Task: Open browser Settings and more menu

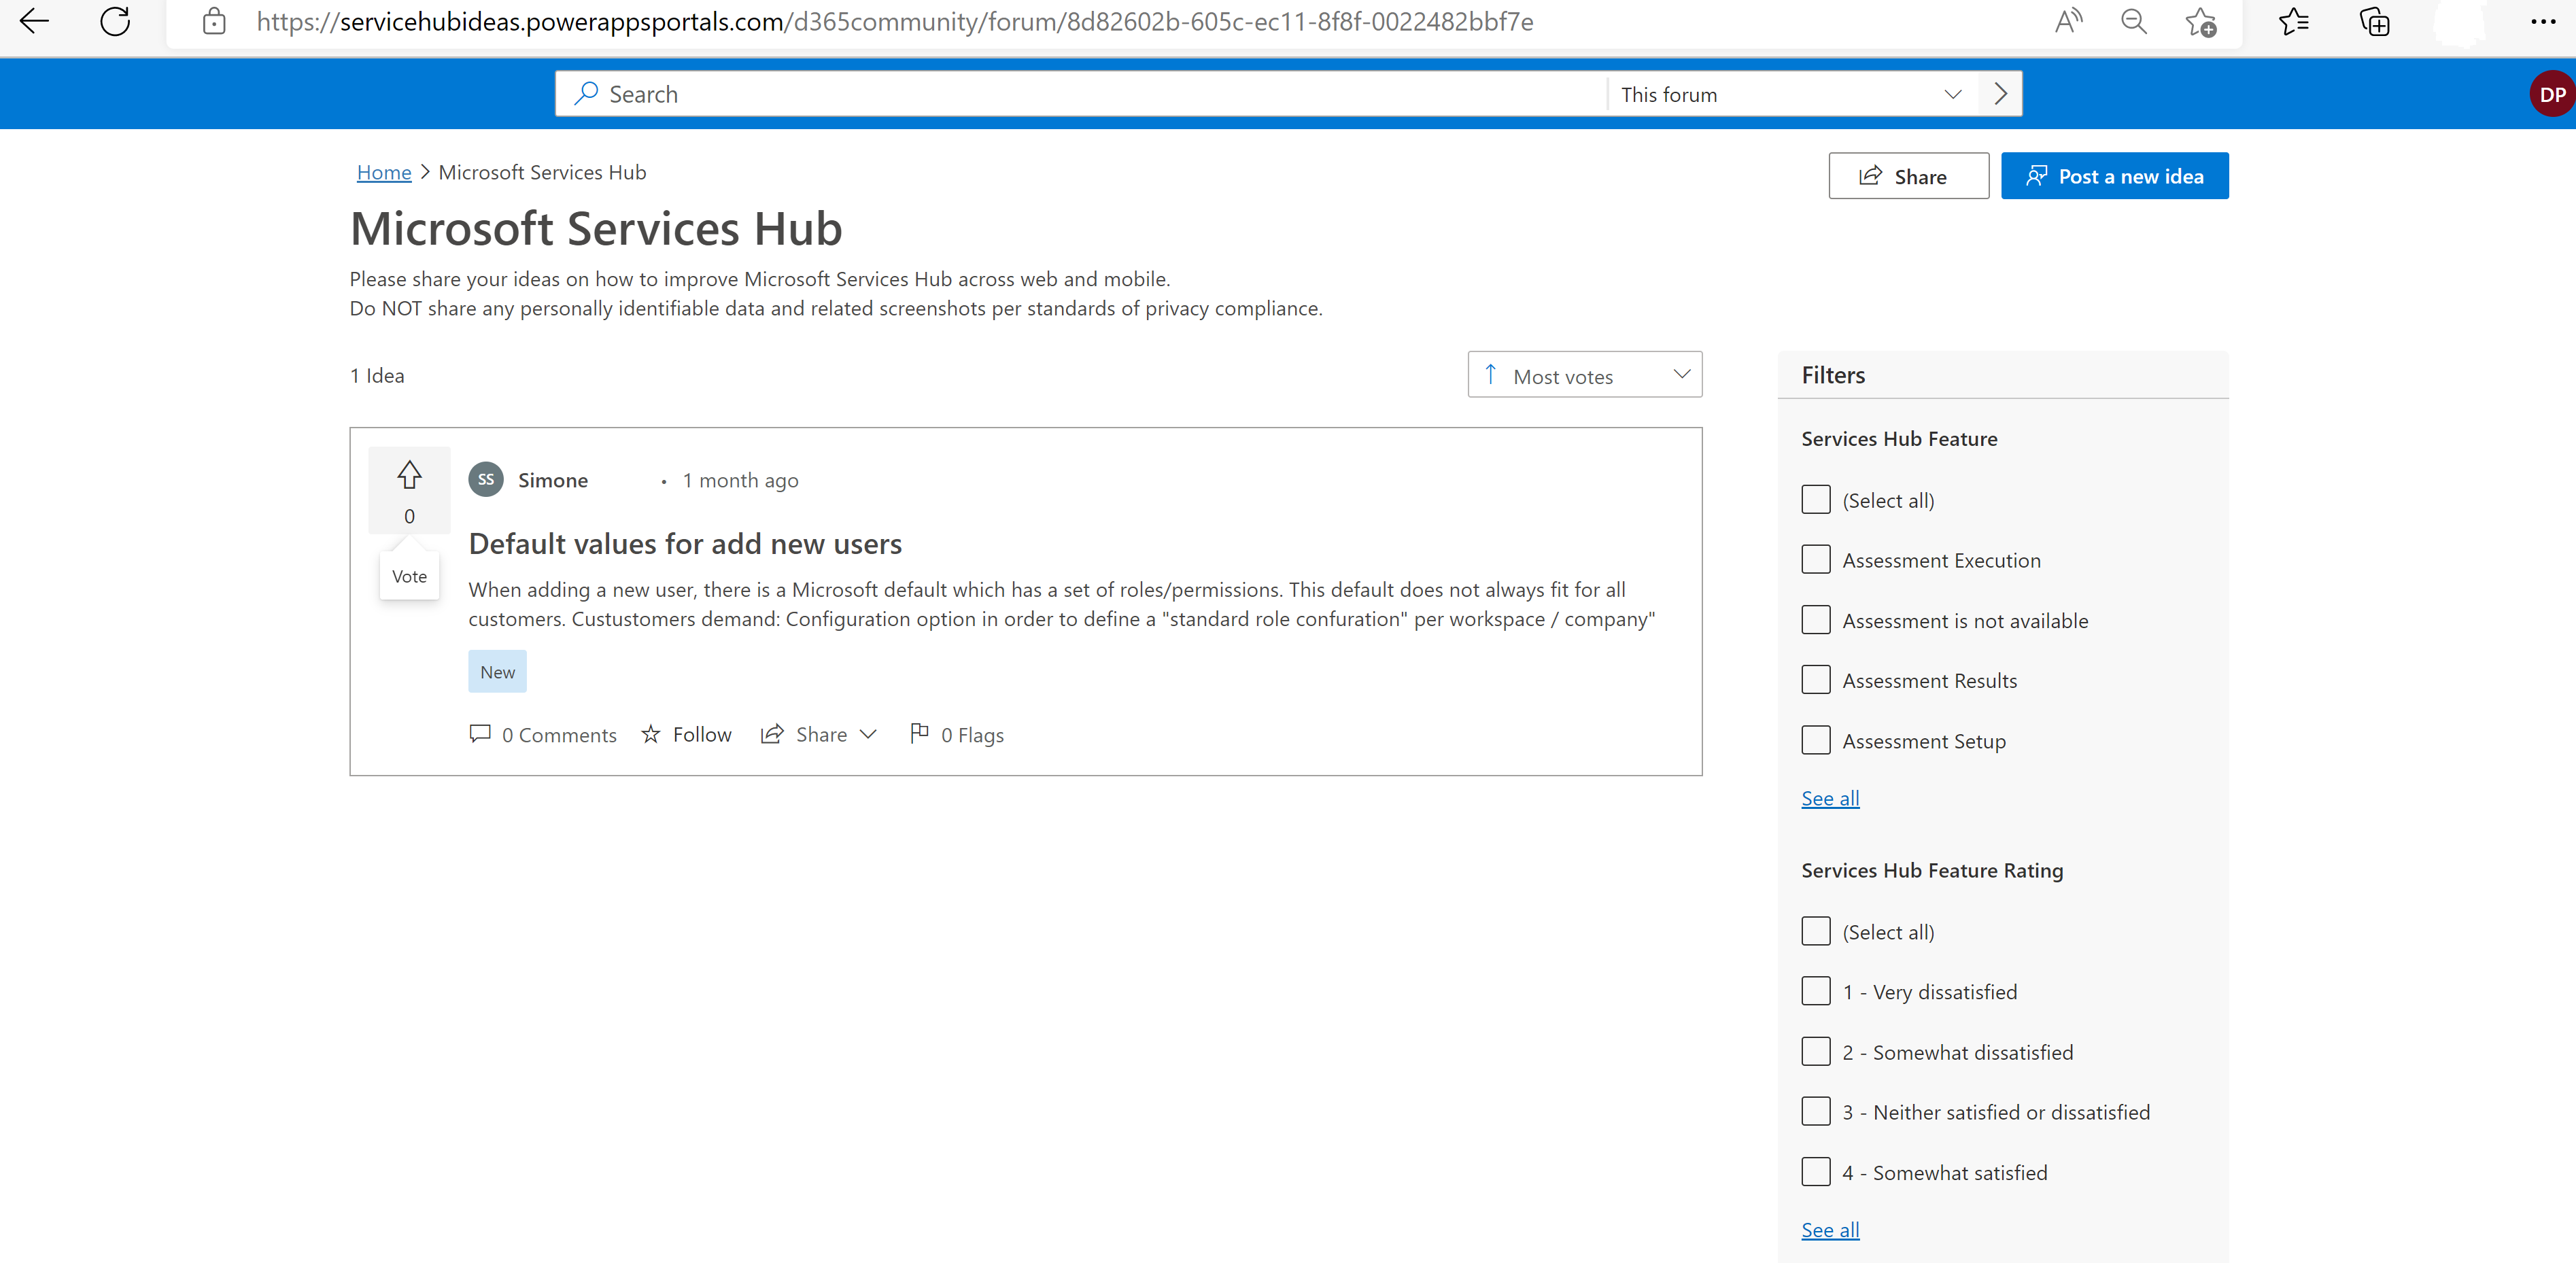Action: coord(2543,21)
